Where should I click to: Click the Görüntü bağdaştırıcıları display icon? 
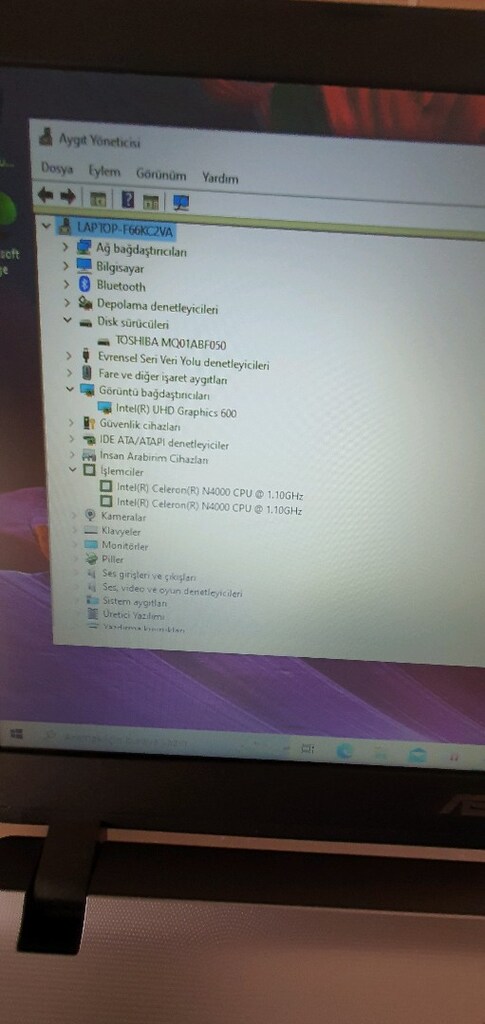point(87,390)
